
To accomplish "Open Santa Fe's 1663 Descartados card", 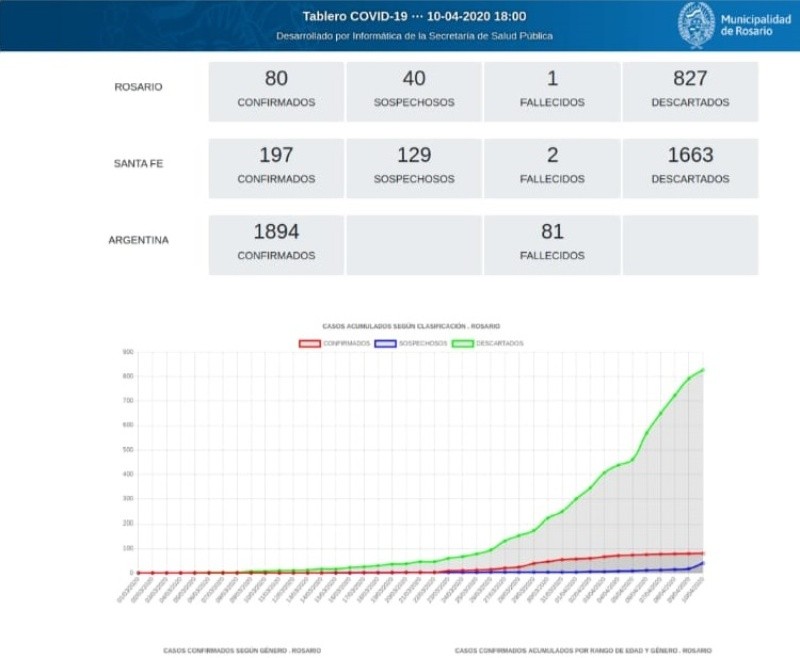I will [690, 167].
